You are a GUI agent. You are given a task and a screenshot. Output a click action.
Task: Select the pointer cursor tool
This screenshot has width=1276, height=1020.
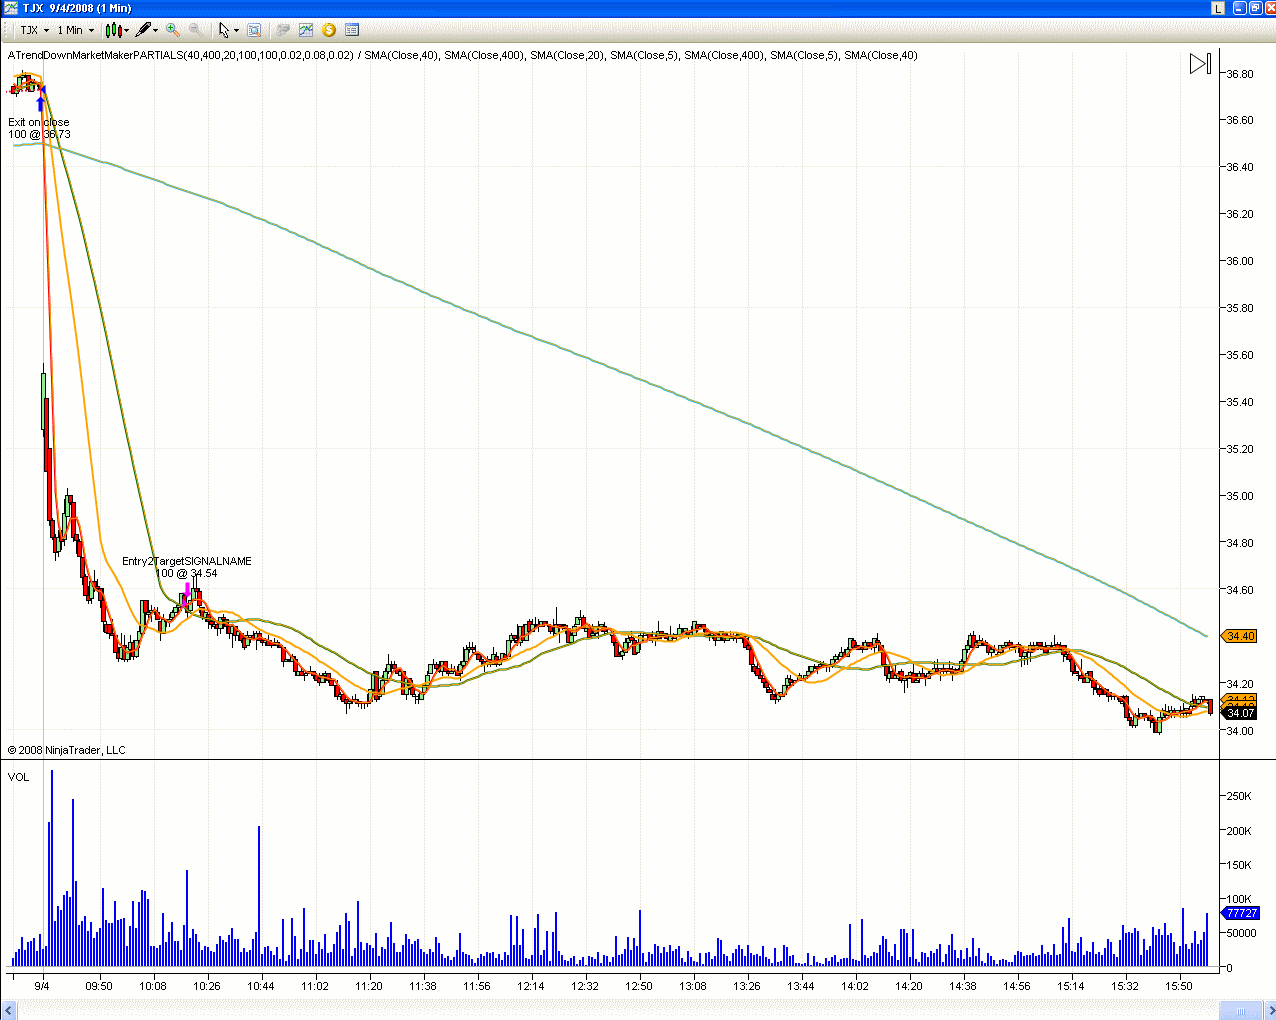(224, 30)
